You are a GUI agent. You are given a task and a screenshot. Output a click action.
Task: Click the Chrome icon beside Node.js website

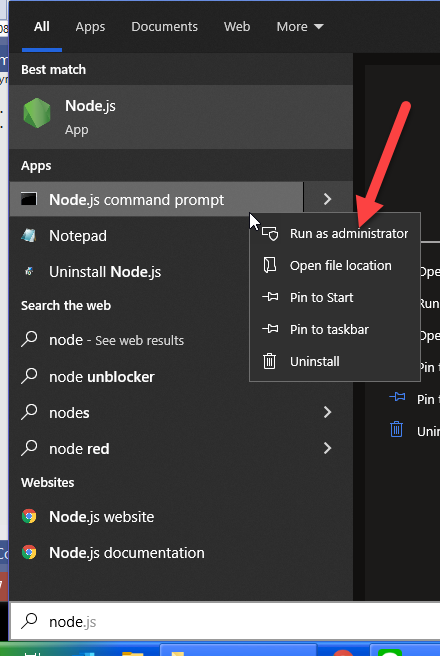tap(29, 516)
